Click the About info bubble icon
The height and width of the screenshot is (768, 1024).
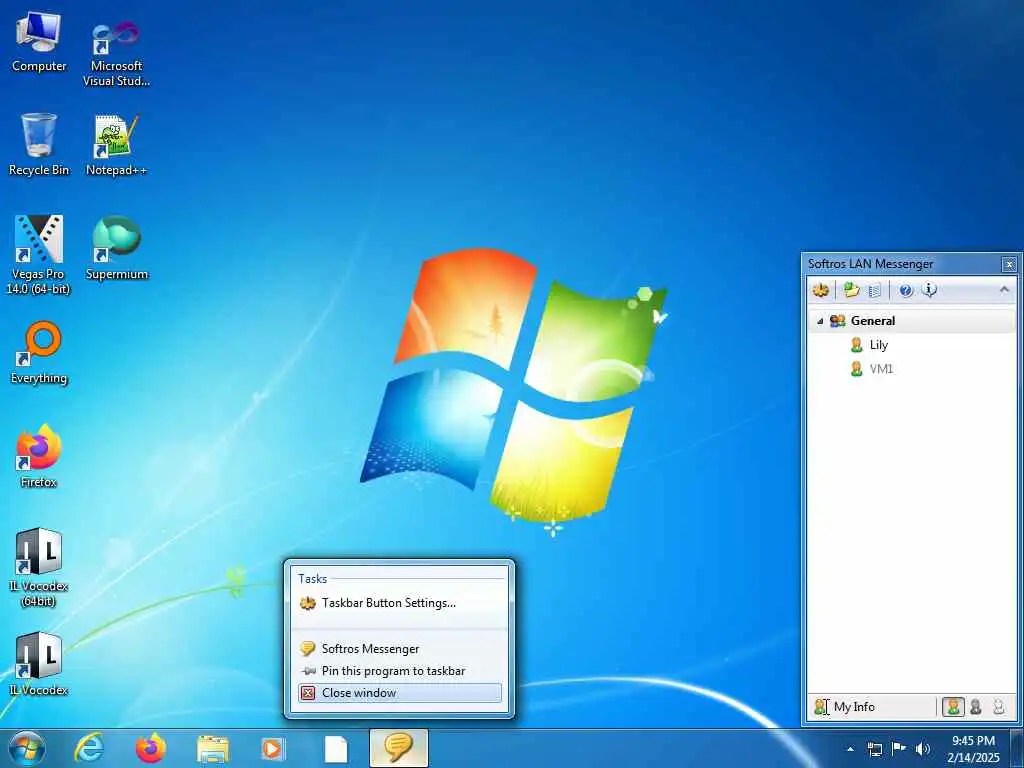929,290
